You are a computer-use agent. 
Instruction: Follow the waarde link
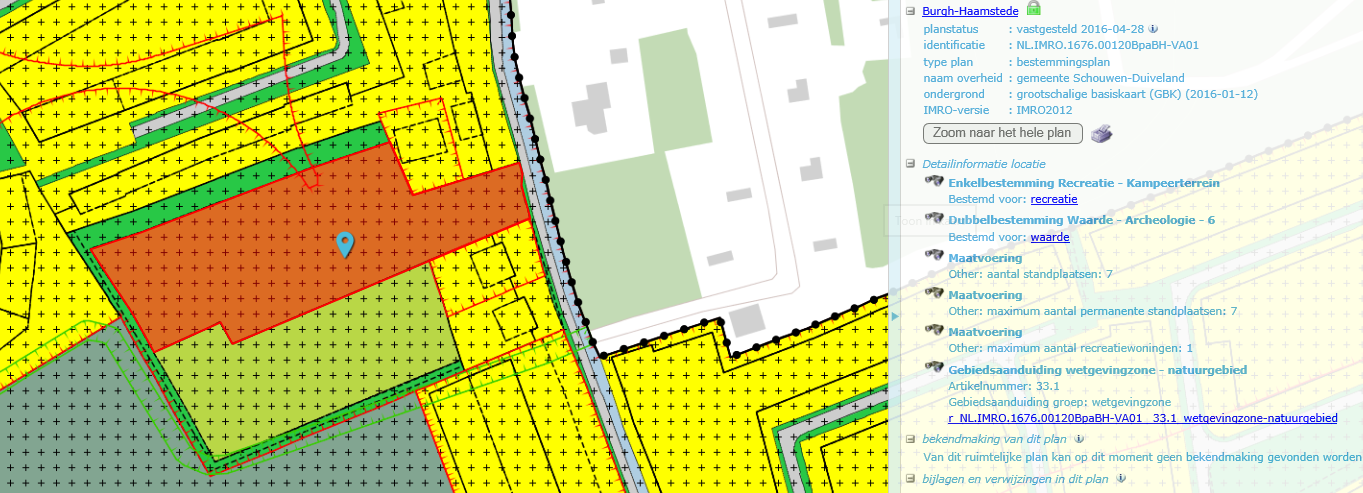pyautogui.click(x=1050, y=237)
